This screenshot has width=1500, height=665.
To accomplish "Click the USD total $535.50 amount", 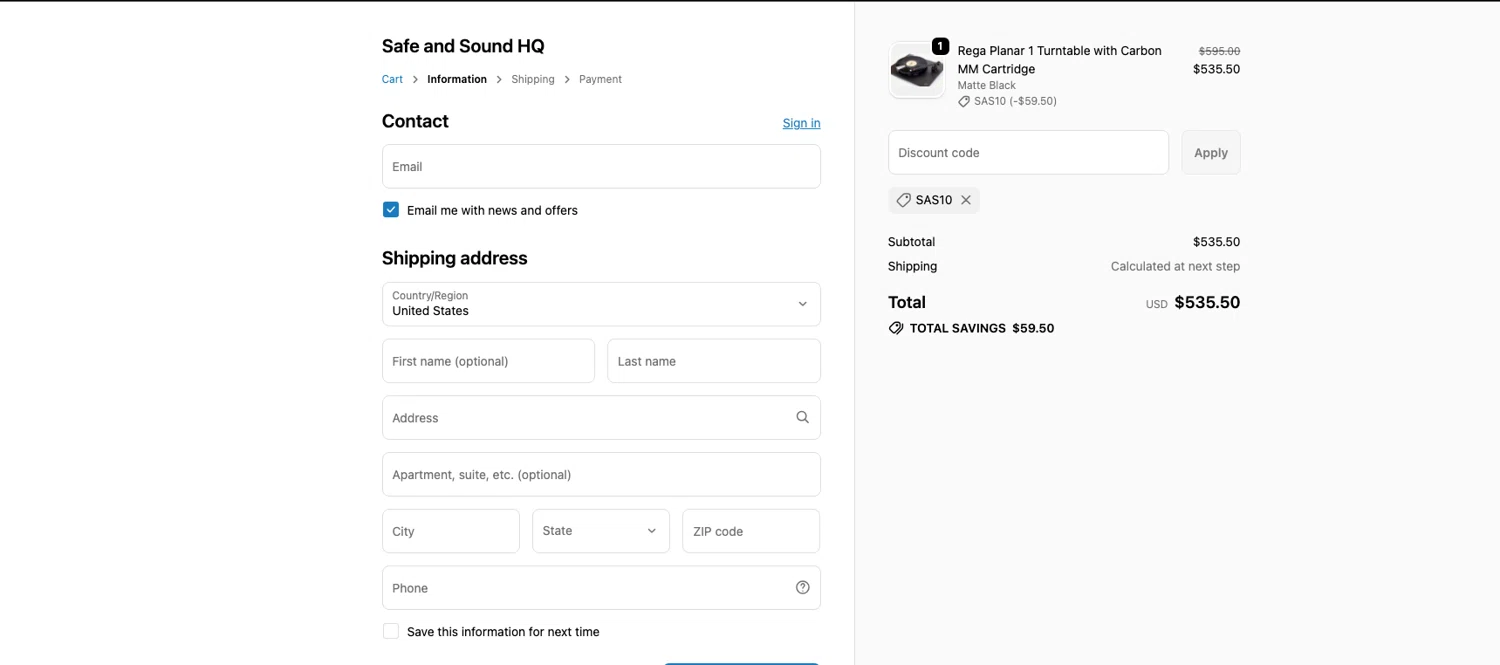I will [x=1207, y=302].
